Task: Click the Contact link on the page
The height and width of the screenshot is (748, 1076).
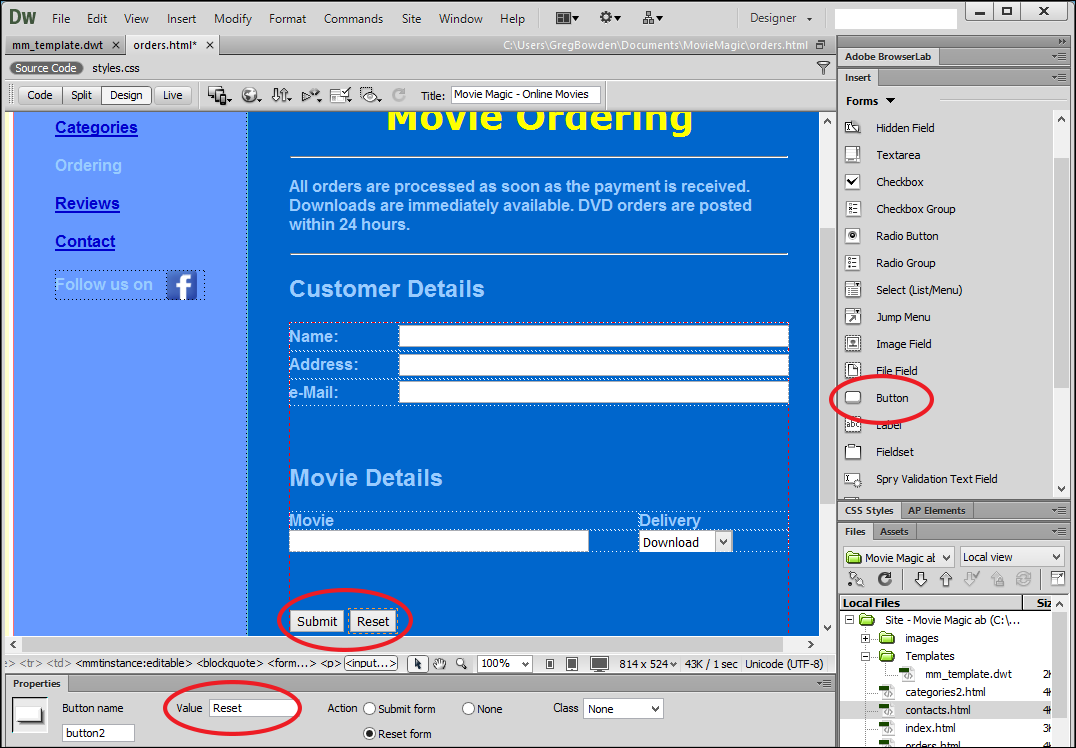Action: pos(85,242)
